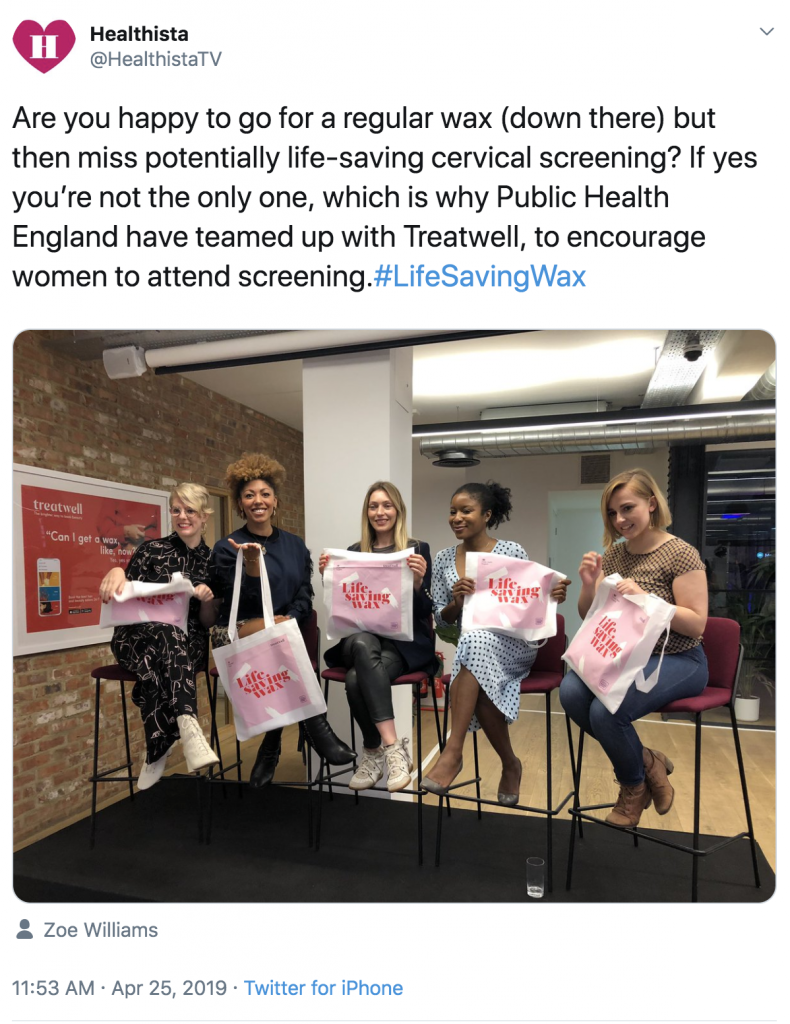Image resolution: width=790 pixels, height=1024 pixels.
Task: Click the hanging Life Saving Wax tote bag
Action: coord(268,677)
